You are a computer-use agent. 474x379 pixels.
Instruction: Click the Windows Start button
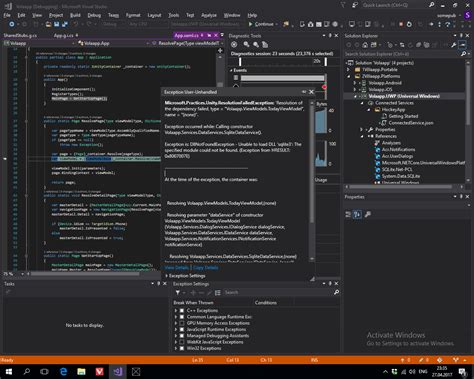[9, 371]
